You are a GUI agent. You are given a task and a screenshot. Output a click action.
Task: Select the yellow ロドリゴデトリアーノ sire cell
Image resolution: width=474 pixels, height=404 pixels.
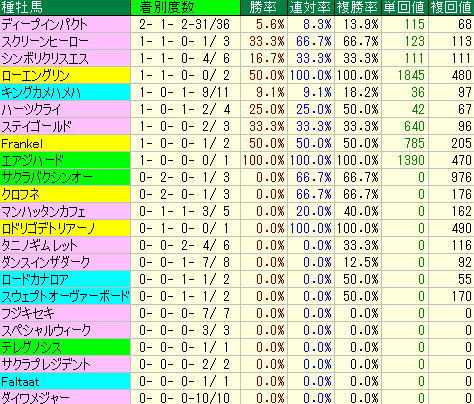(65, 228)
